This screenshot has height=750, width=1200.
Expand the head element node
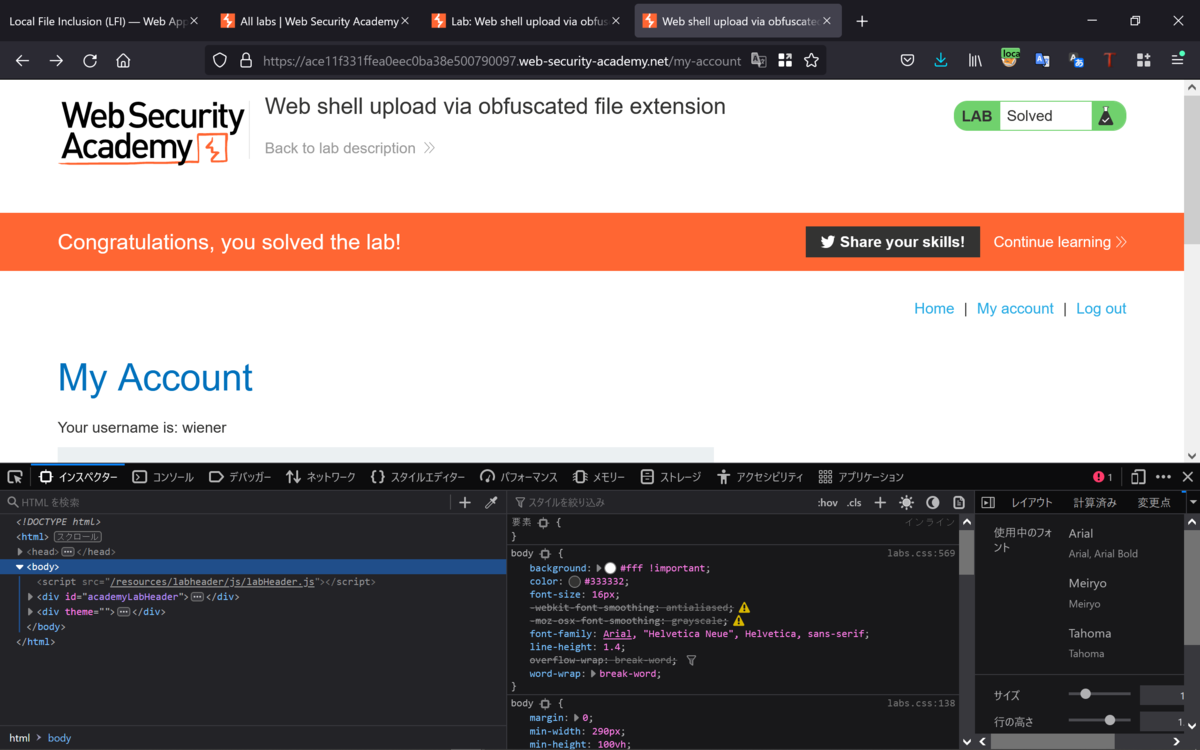coord(20,552)
